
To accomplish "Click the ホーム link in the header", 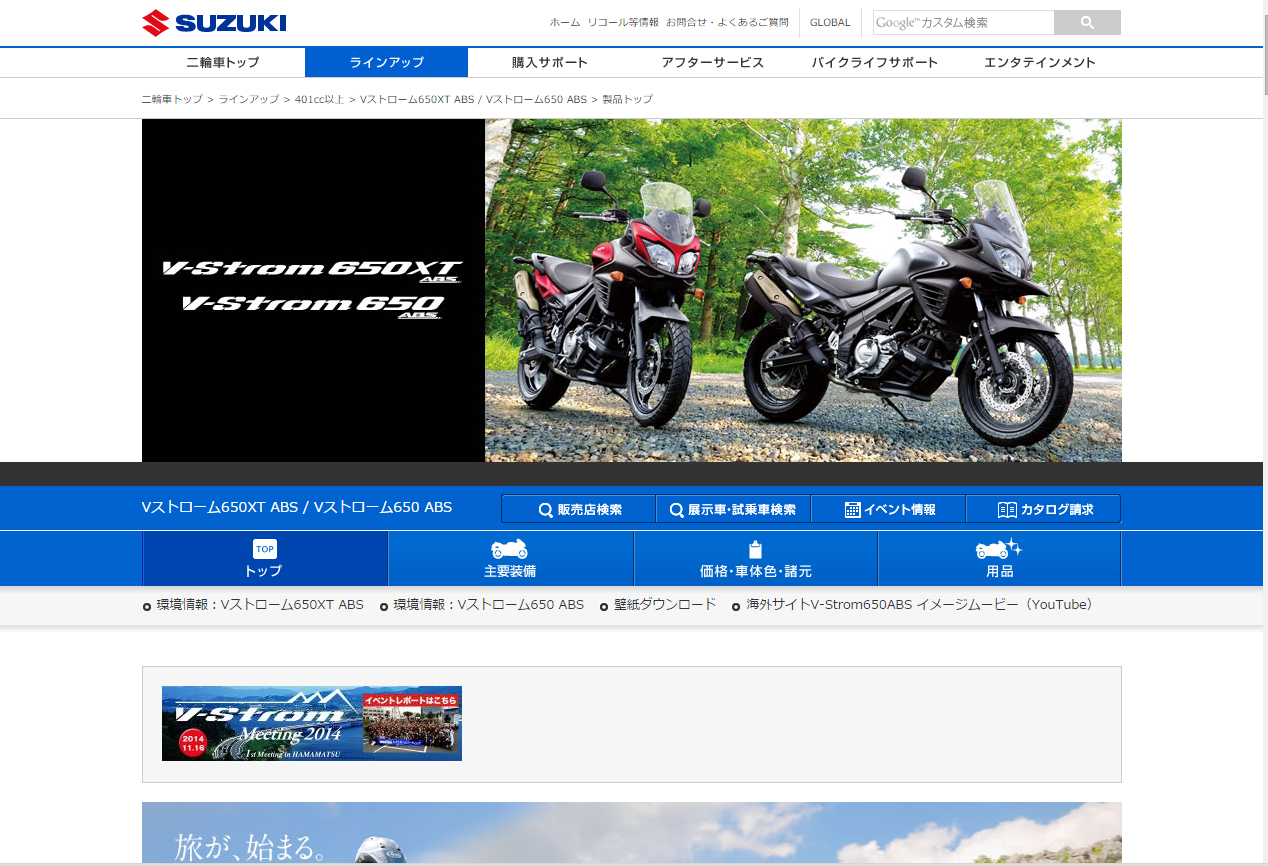I will (x=565, y=22).
